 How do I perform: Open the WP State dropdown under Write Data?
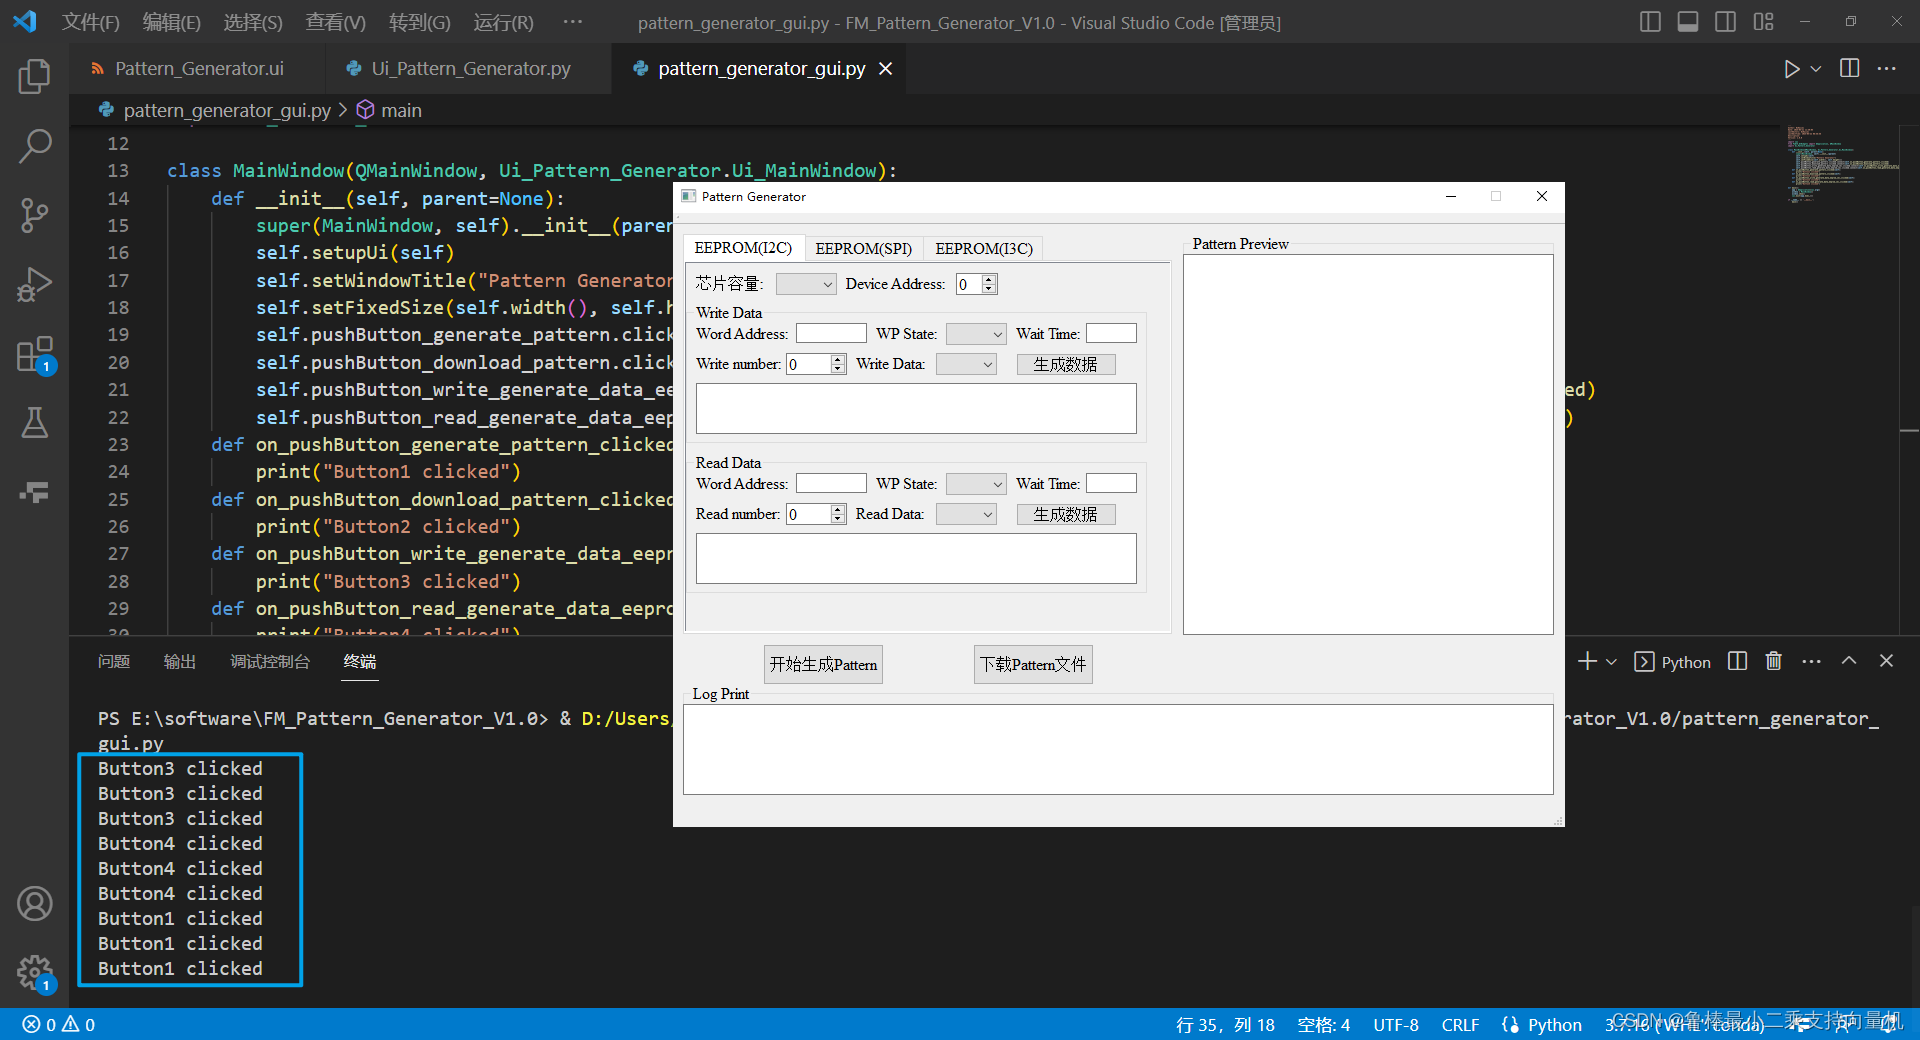[x=975, y=333]
